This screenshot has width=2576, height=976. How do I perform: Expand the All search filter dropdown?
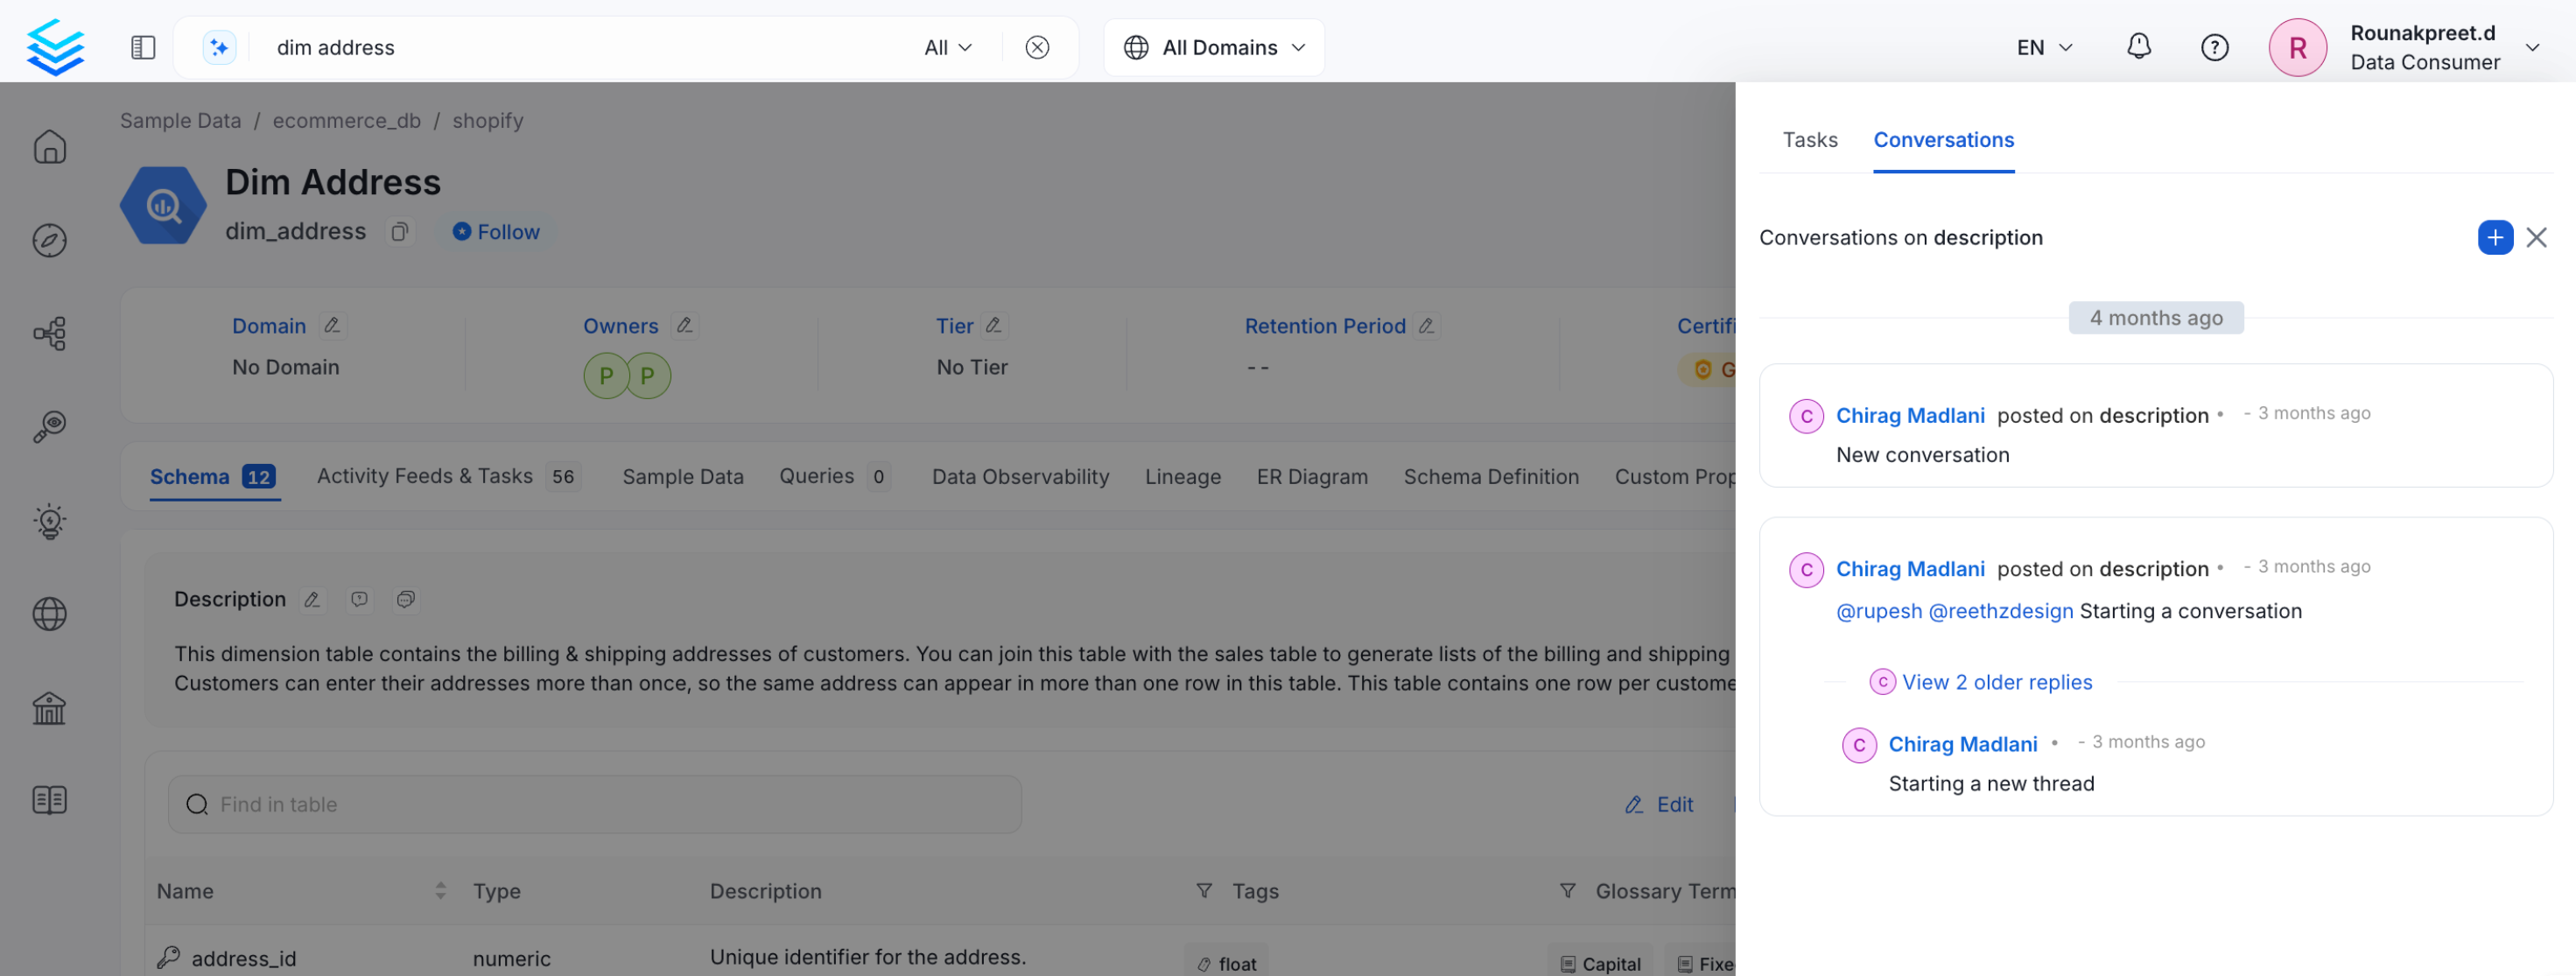pyautogui.click(x=947, y=47)
